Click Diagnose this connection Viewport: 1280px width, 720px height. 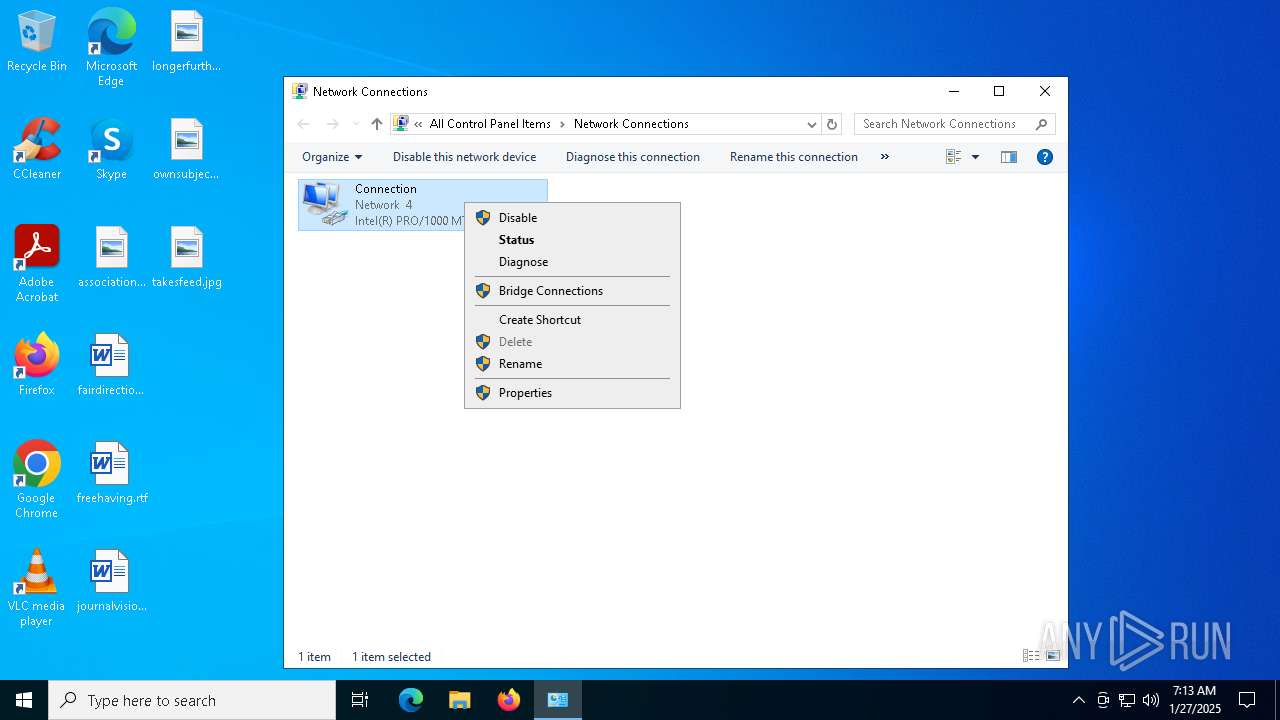coord(633,157)
